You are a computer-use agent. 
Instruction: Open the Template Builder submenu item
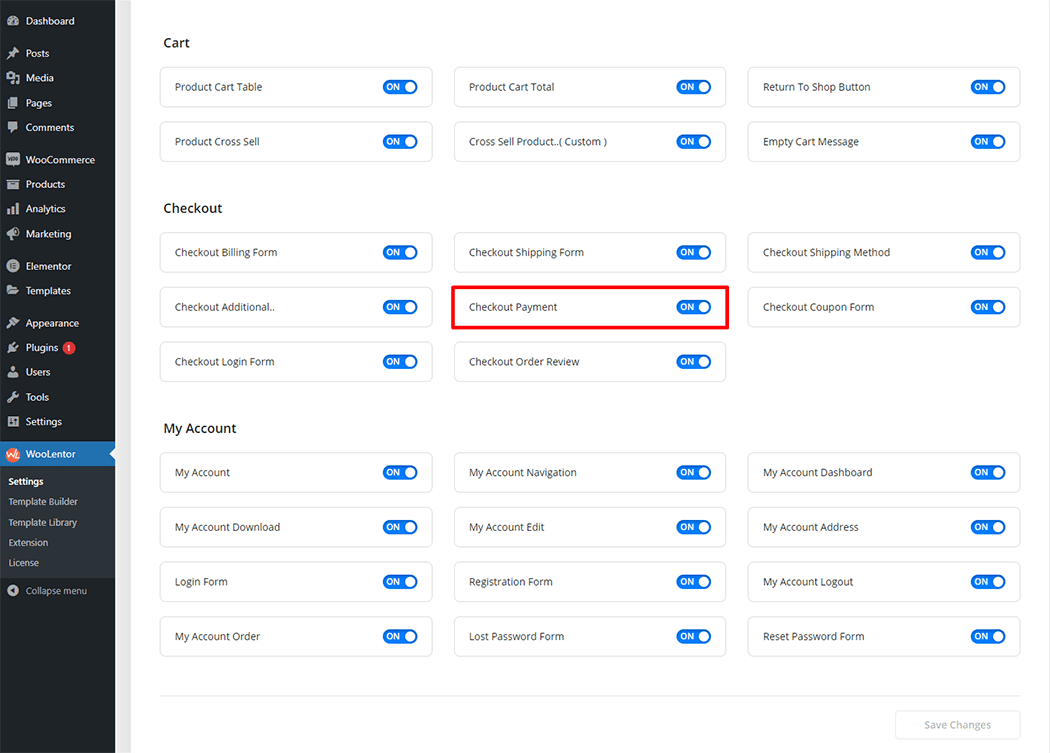pos(43,502)
